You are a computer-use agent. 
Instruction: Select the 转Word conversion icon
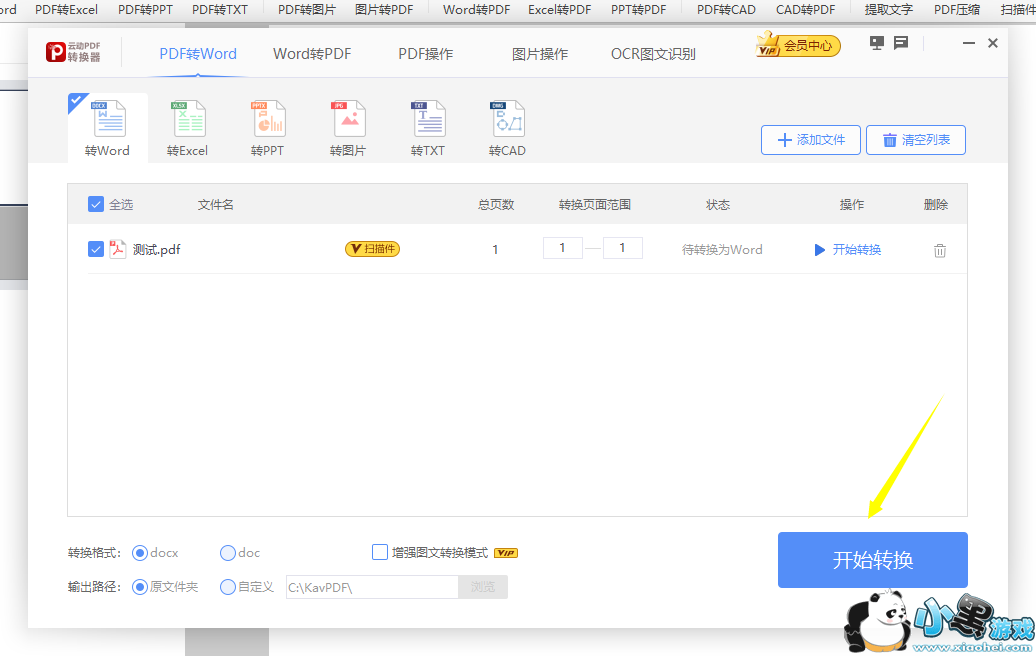pos(108,120)
